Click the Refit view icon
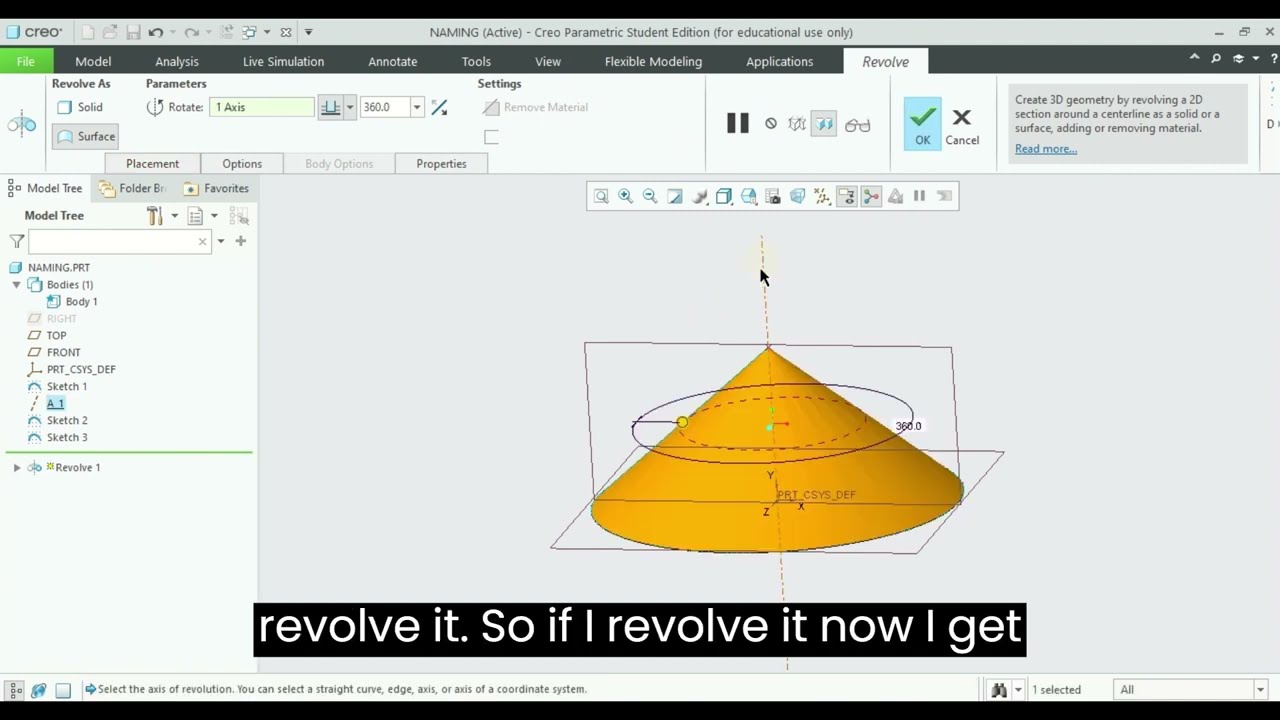 [601, 196]
